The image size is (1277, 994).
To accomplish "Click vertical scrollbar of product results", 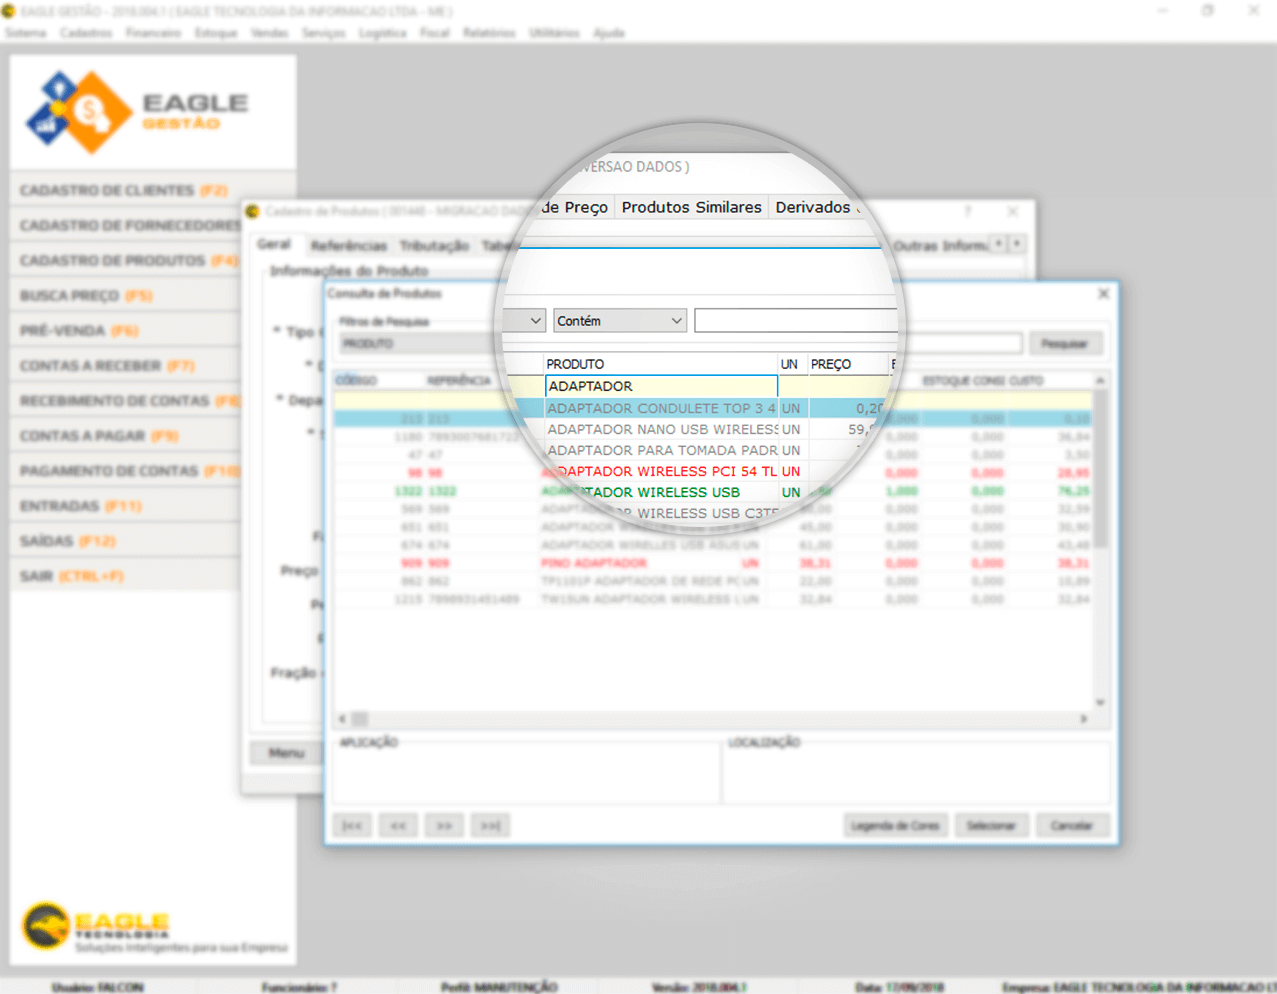I will 1100,541.
